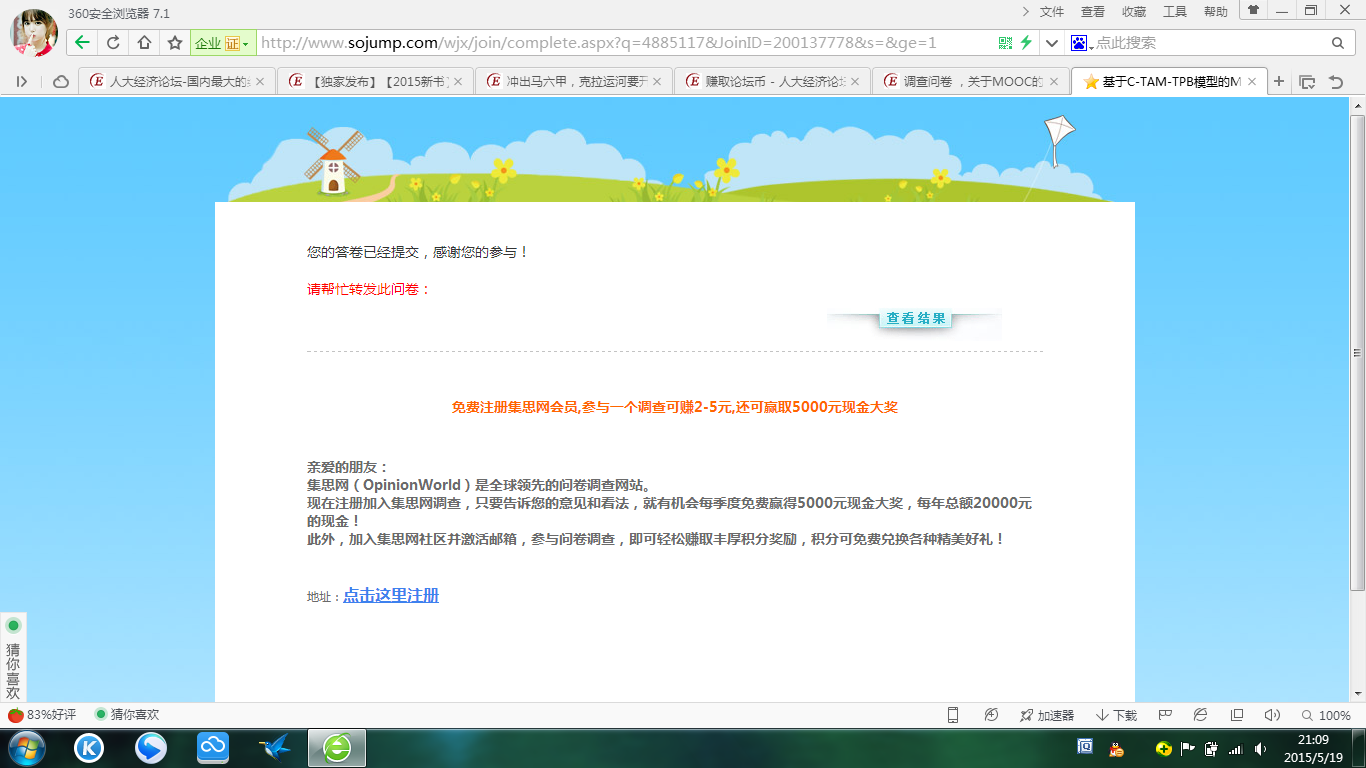
Task: Click the 点击这里注册 link
Action: click(x=391, y=596)
